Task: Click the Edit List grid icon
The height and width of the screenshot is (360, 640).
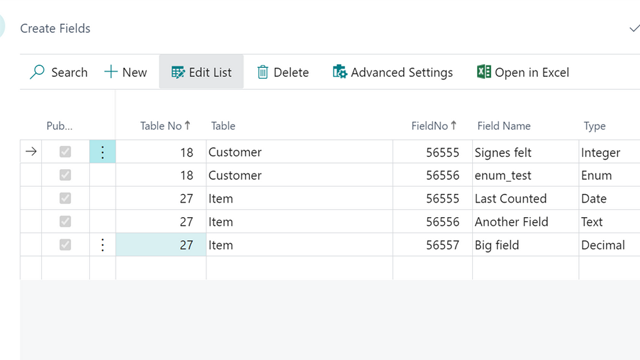Action: tap(178, 72)
